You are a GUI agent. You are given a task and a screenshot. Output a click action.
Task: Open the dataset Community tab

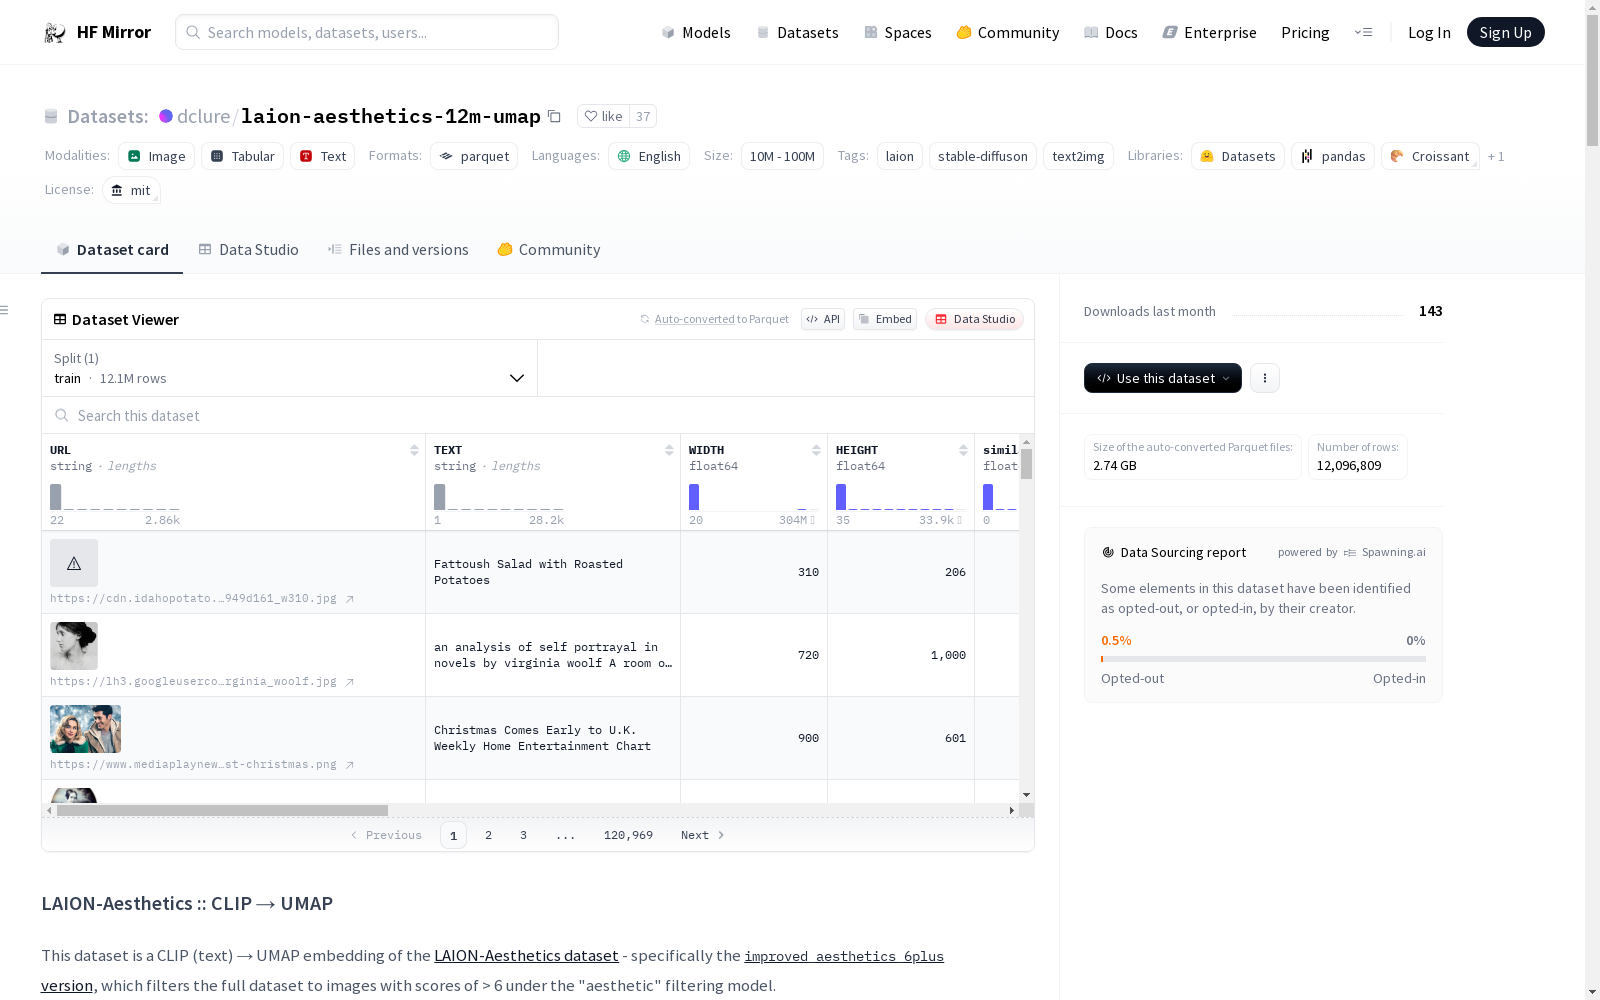tap(549, 250)
